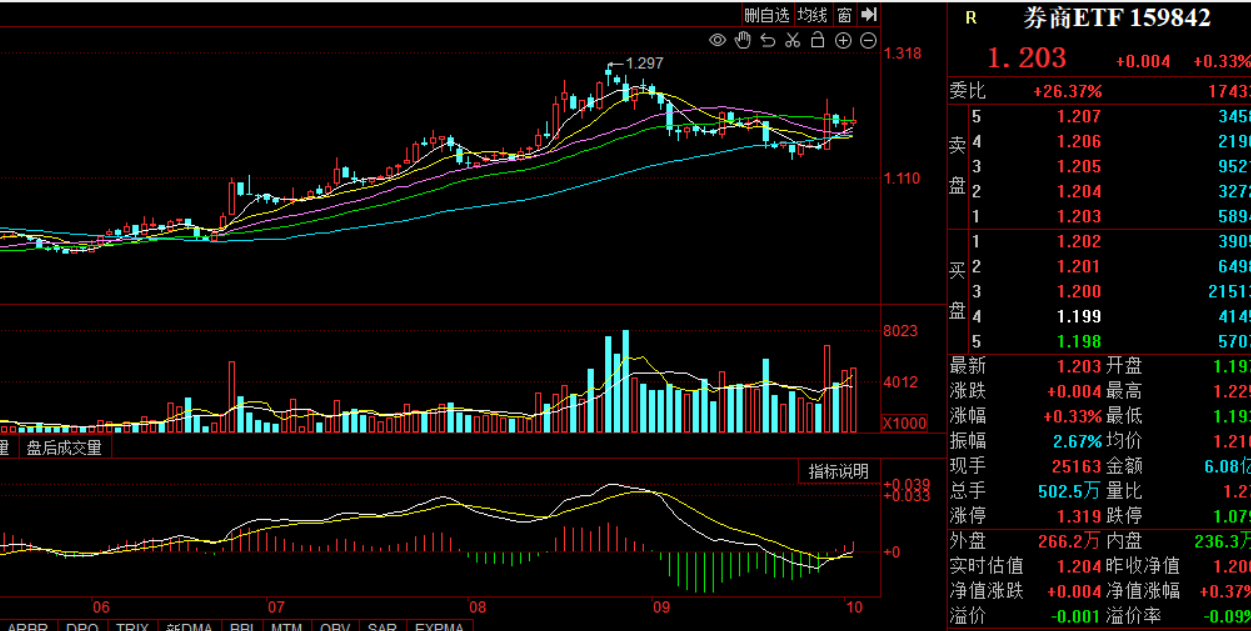Click the 09 month marker on timeline
The width and height of the screenshot is (1251, 631).
[x=660, y=607]
